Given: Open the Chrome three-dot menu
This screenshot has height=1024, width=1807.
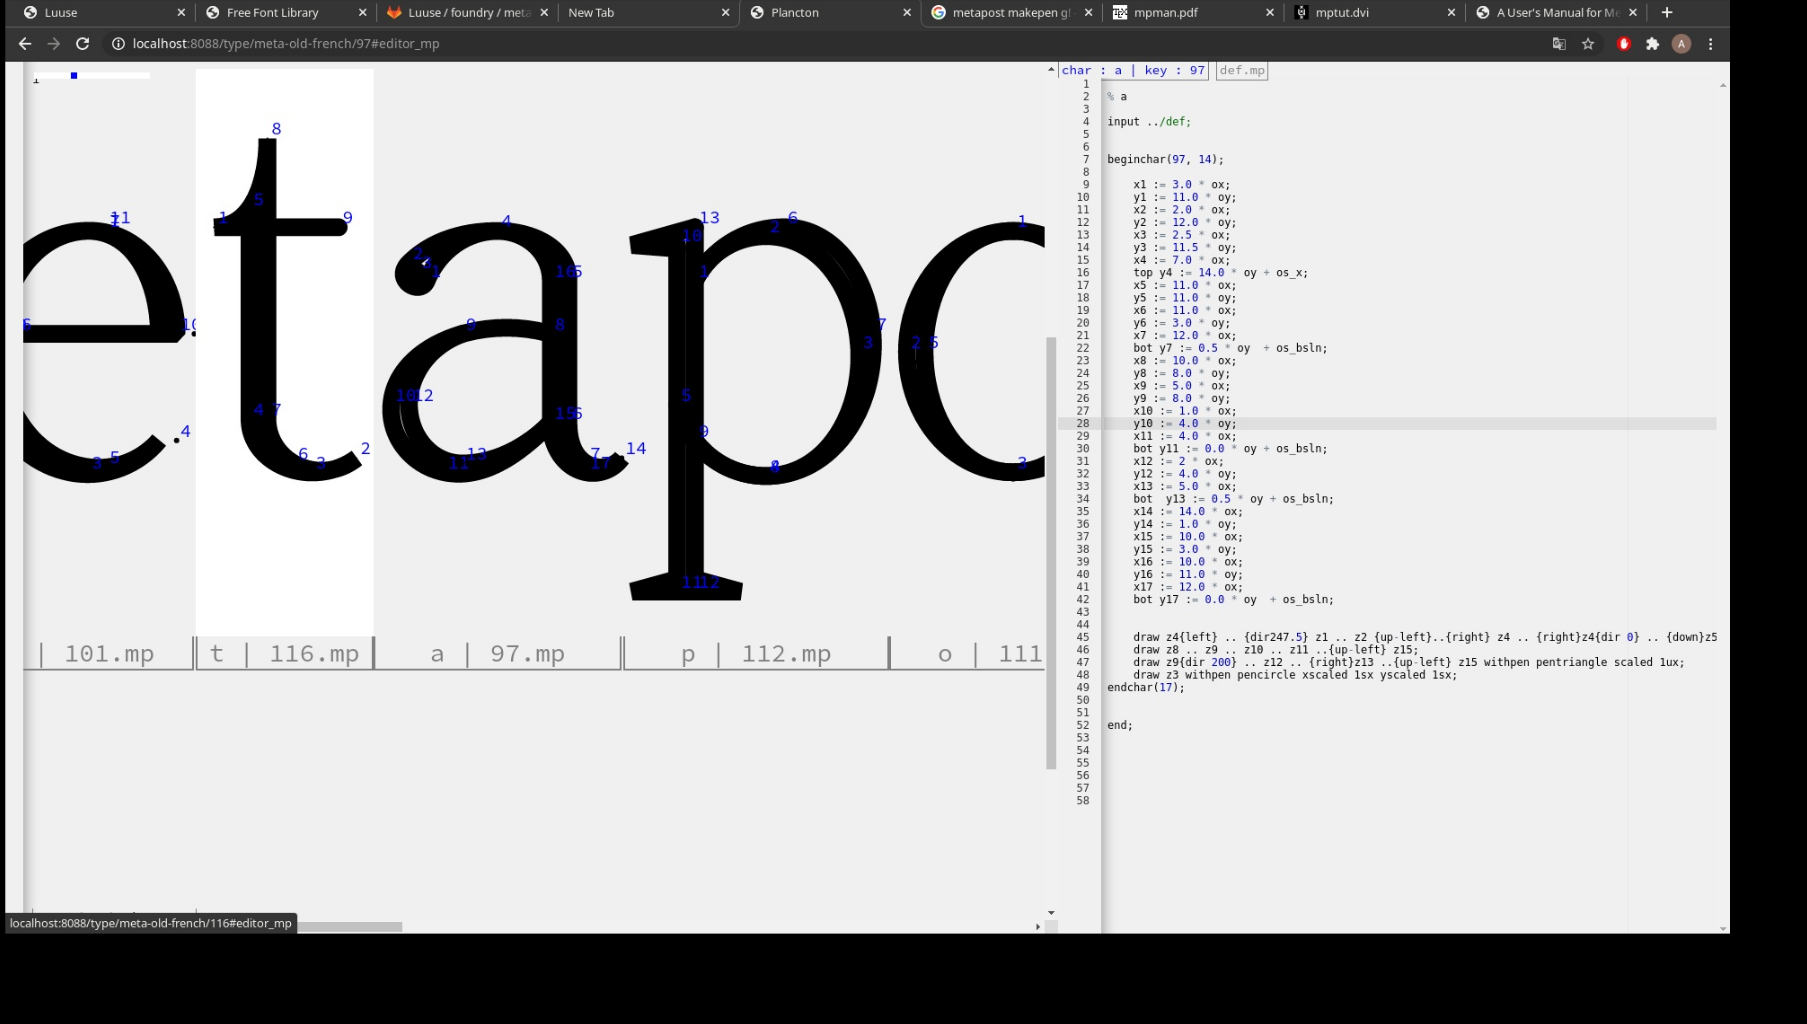Looking at the screenshot, I should 1711,44.
